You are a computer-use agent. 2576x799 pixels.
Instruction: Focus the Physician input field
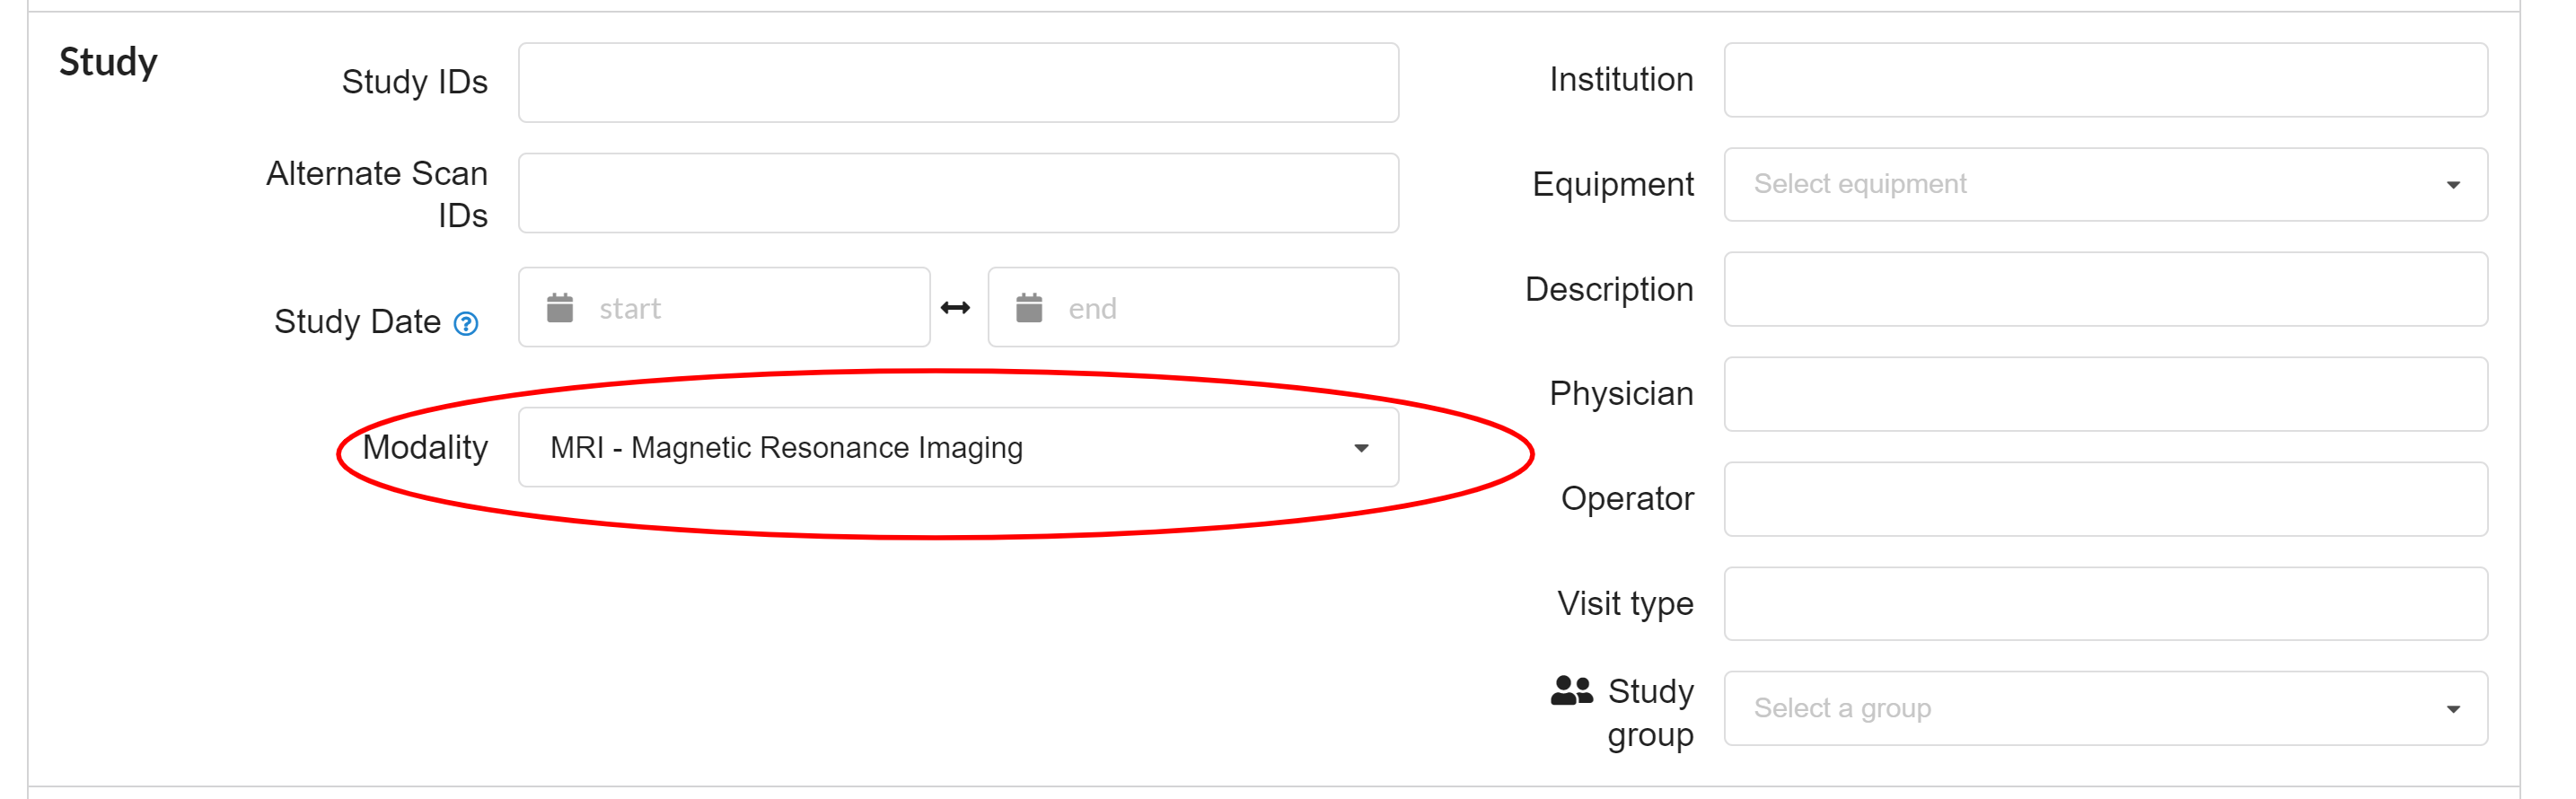(x=2104, y=395)
